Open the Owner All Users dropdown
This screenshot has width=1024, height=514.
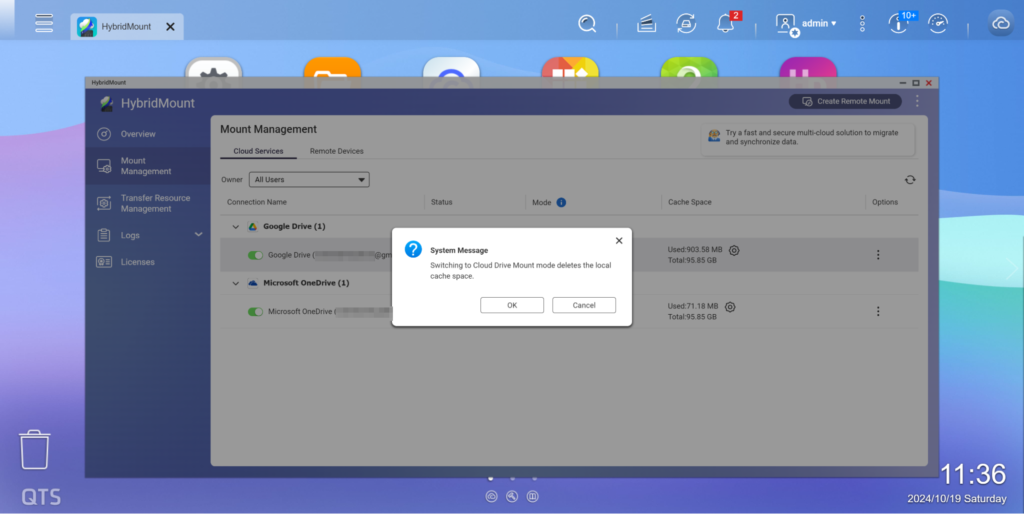[309, 180]
